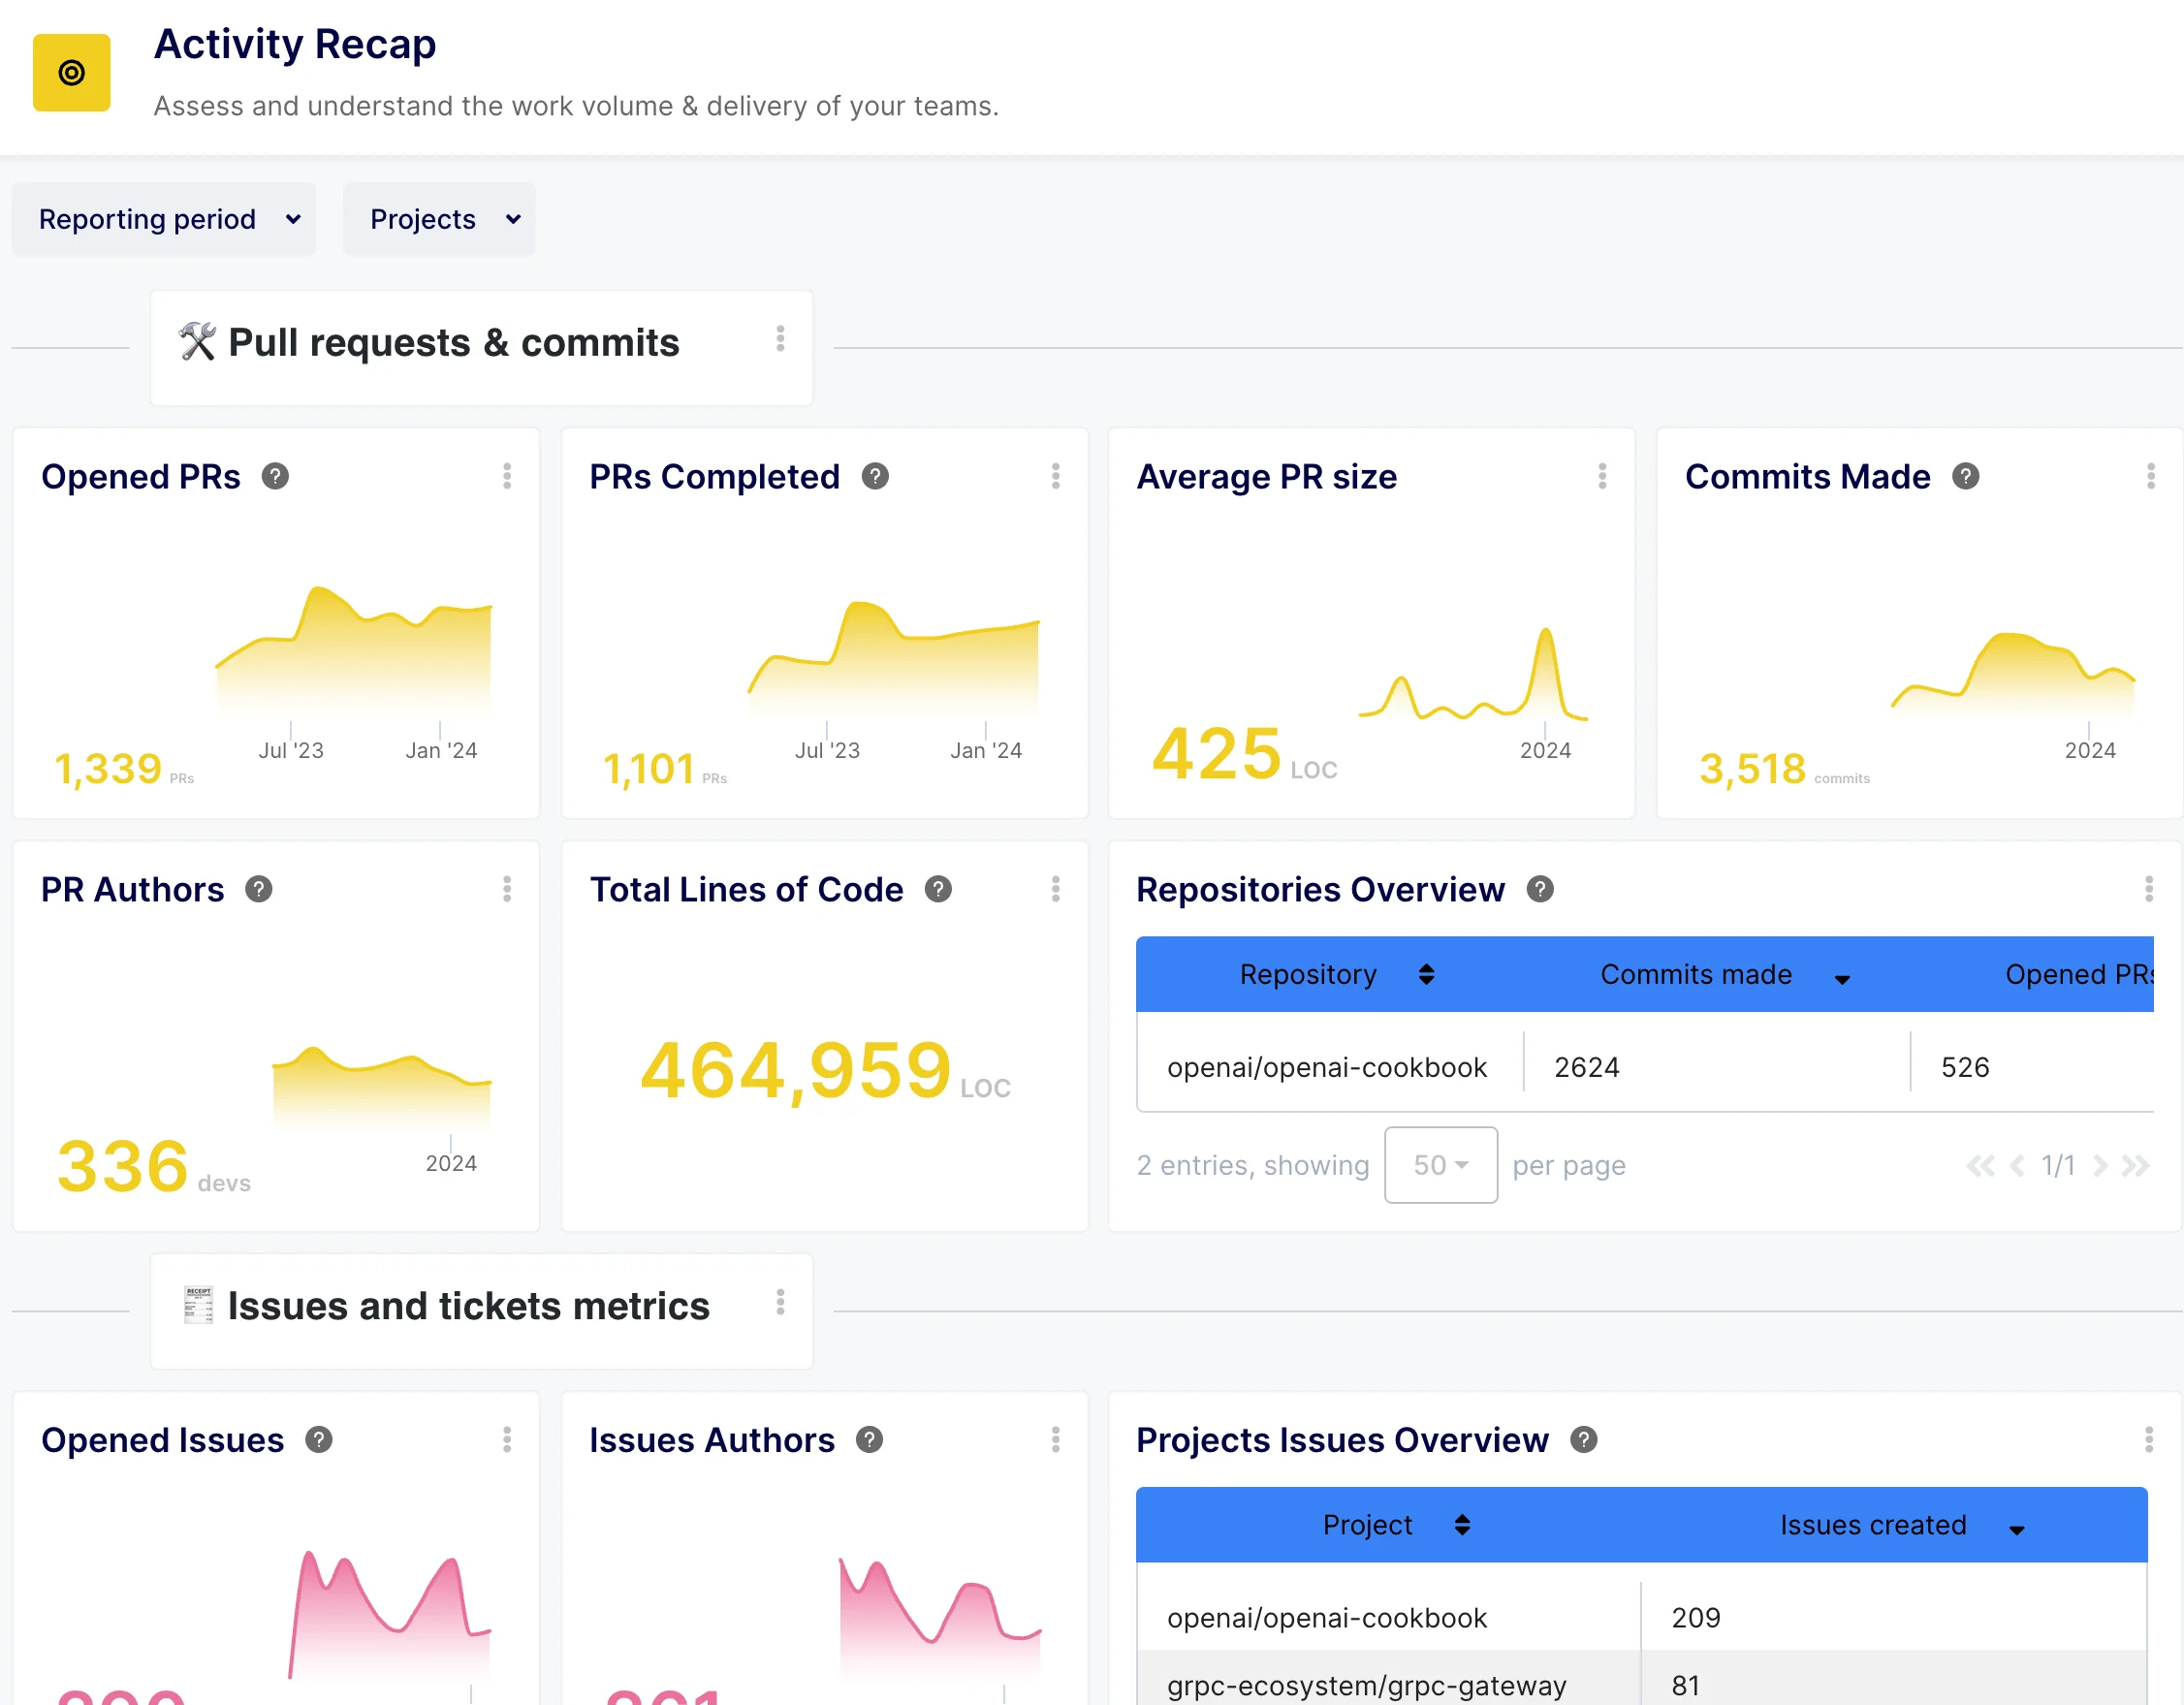The height and width of the screenshot is (1705, 2184).
Task: Change entries per page using the 50 dropdown
Action: [1440, 1165]
